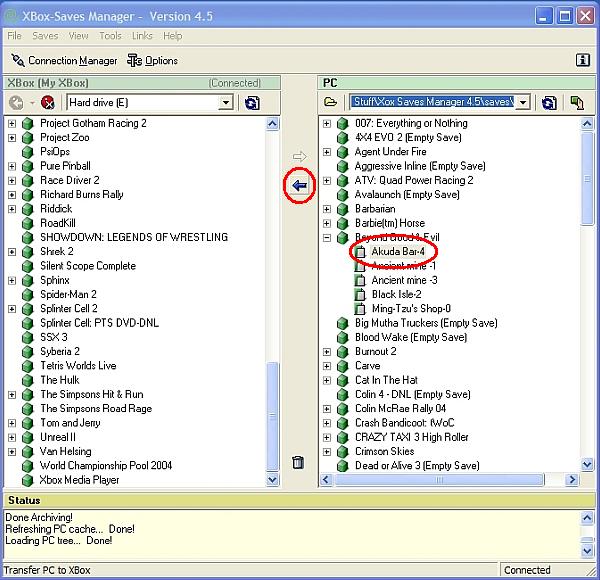Image resolution: width=600 pixels, height=580 pixels.
Task: Open the dropdown arrow next to back button
Action: (x=32, y=103)
